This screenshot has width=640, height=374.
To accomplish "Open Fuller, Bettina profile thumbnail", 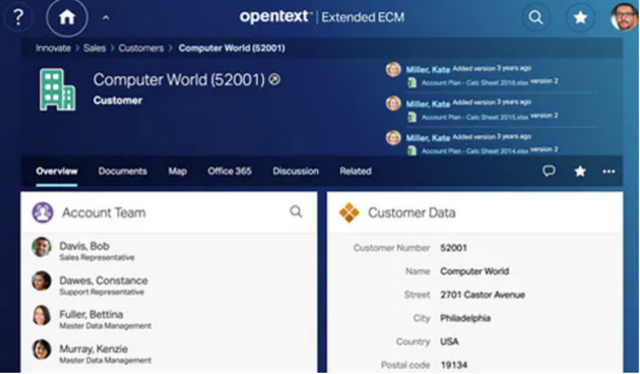I will (42, 316).
